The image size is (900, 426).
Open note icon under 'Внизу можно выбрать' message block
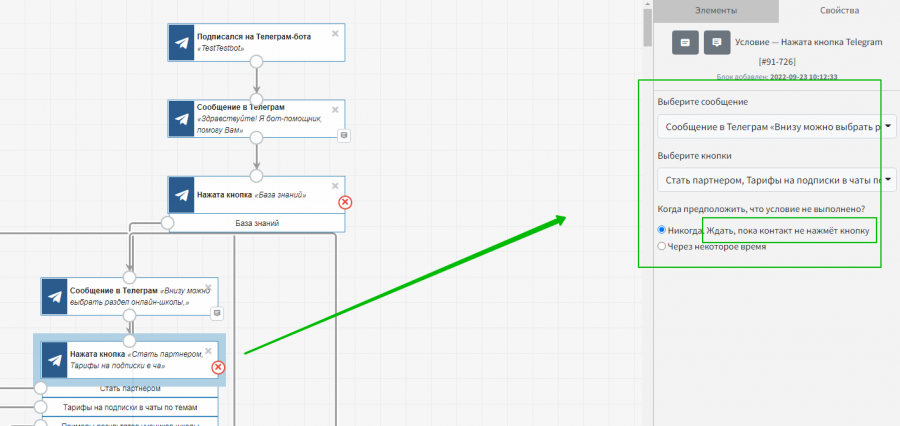tap(217, 312)
